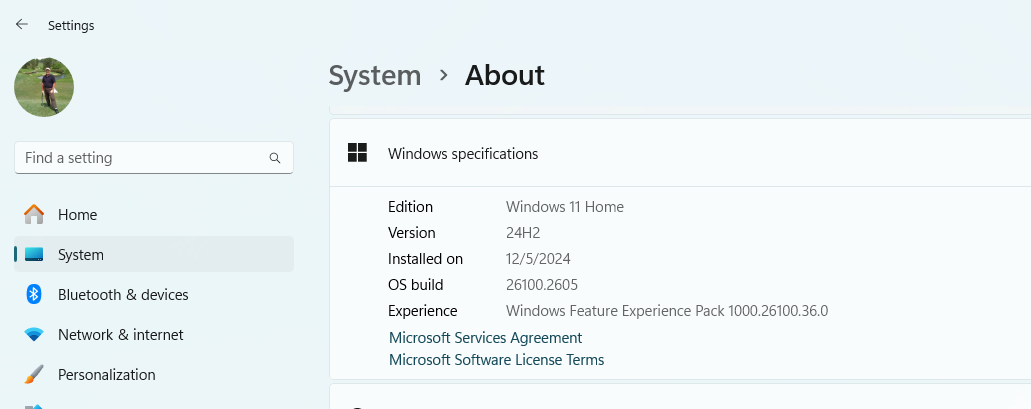Select the Windows Feature Experience Pack value
This screenshot has width=1031, height=409.
(x=667, y=311)
